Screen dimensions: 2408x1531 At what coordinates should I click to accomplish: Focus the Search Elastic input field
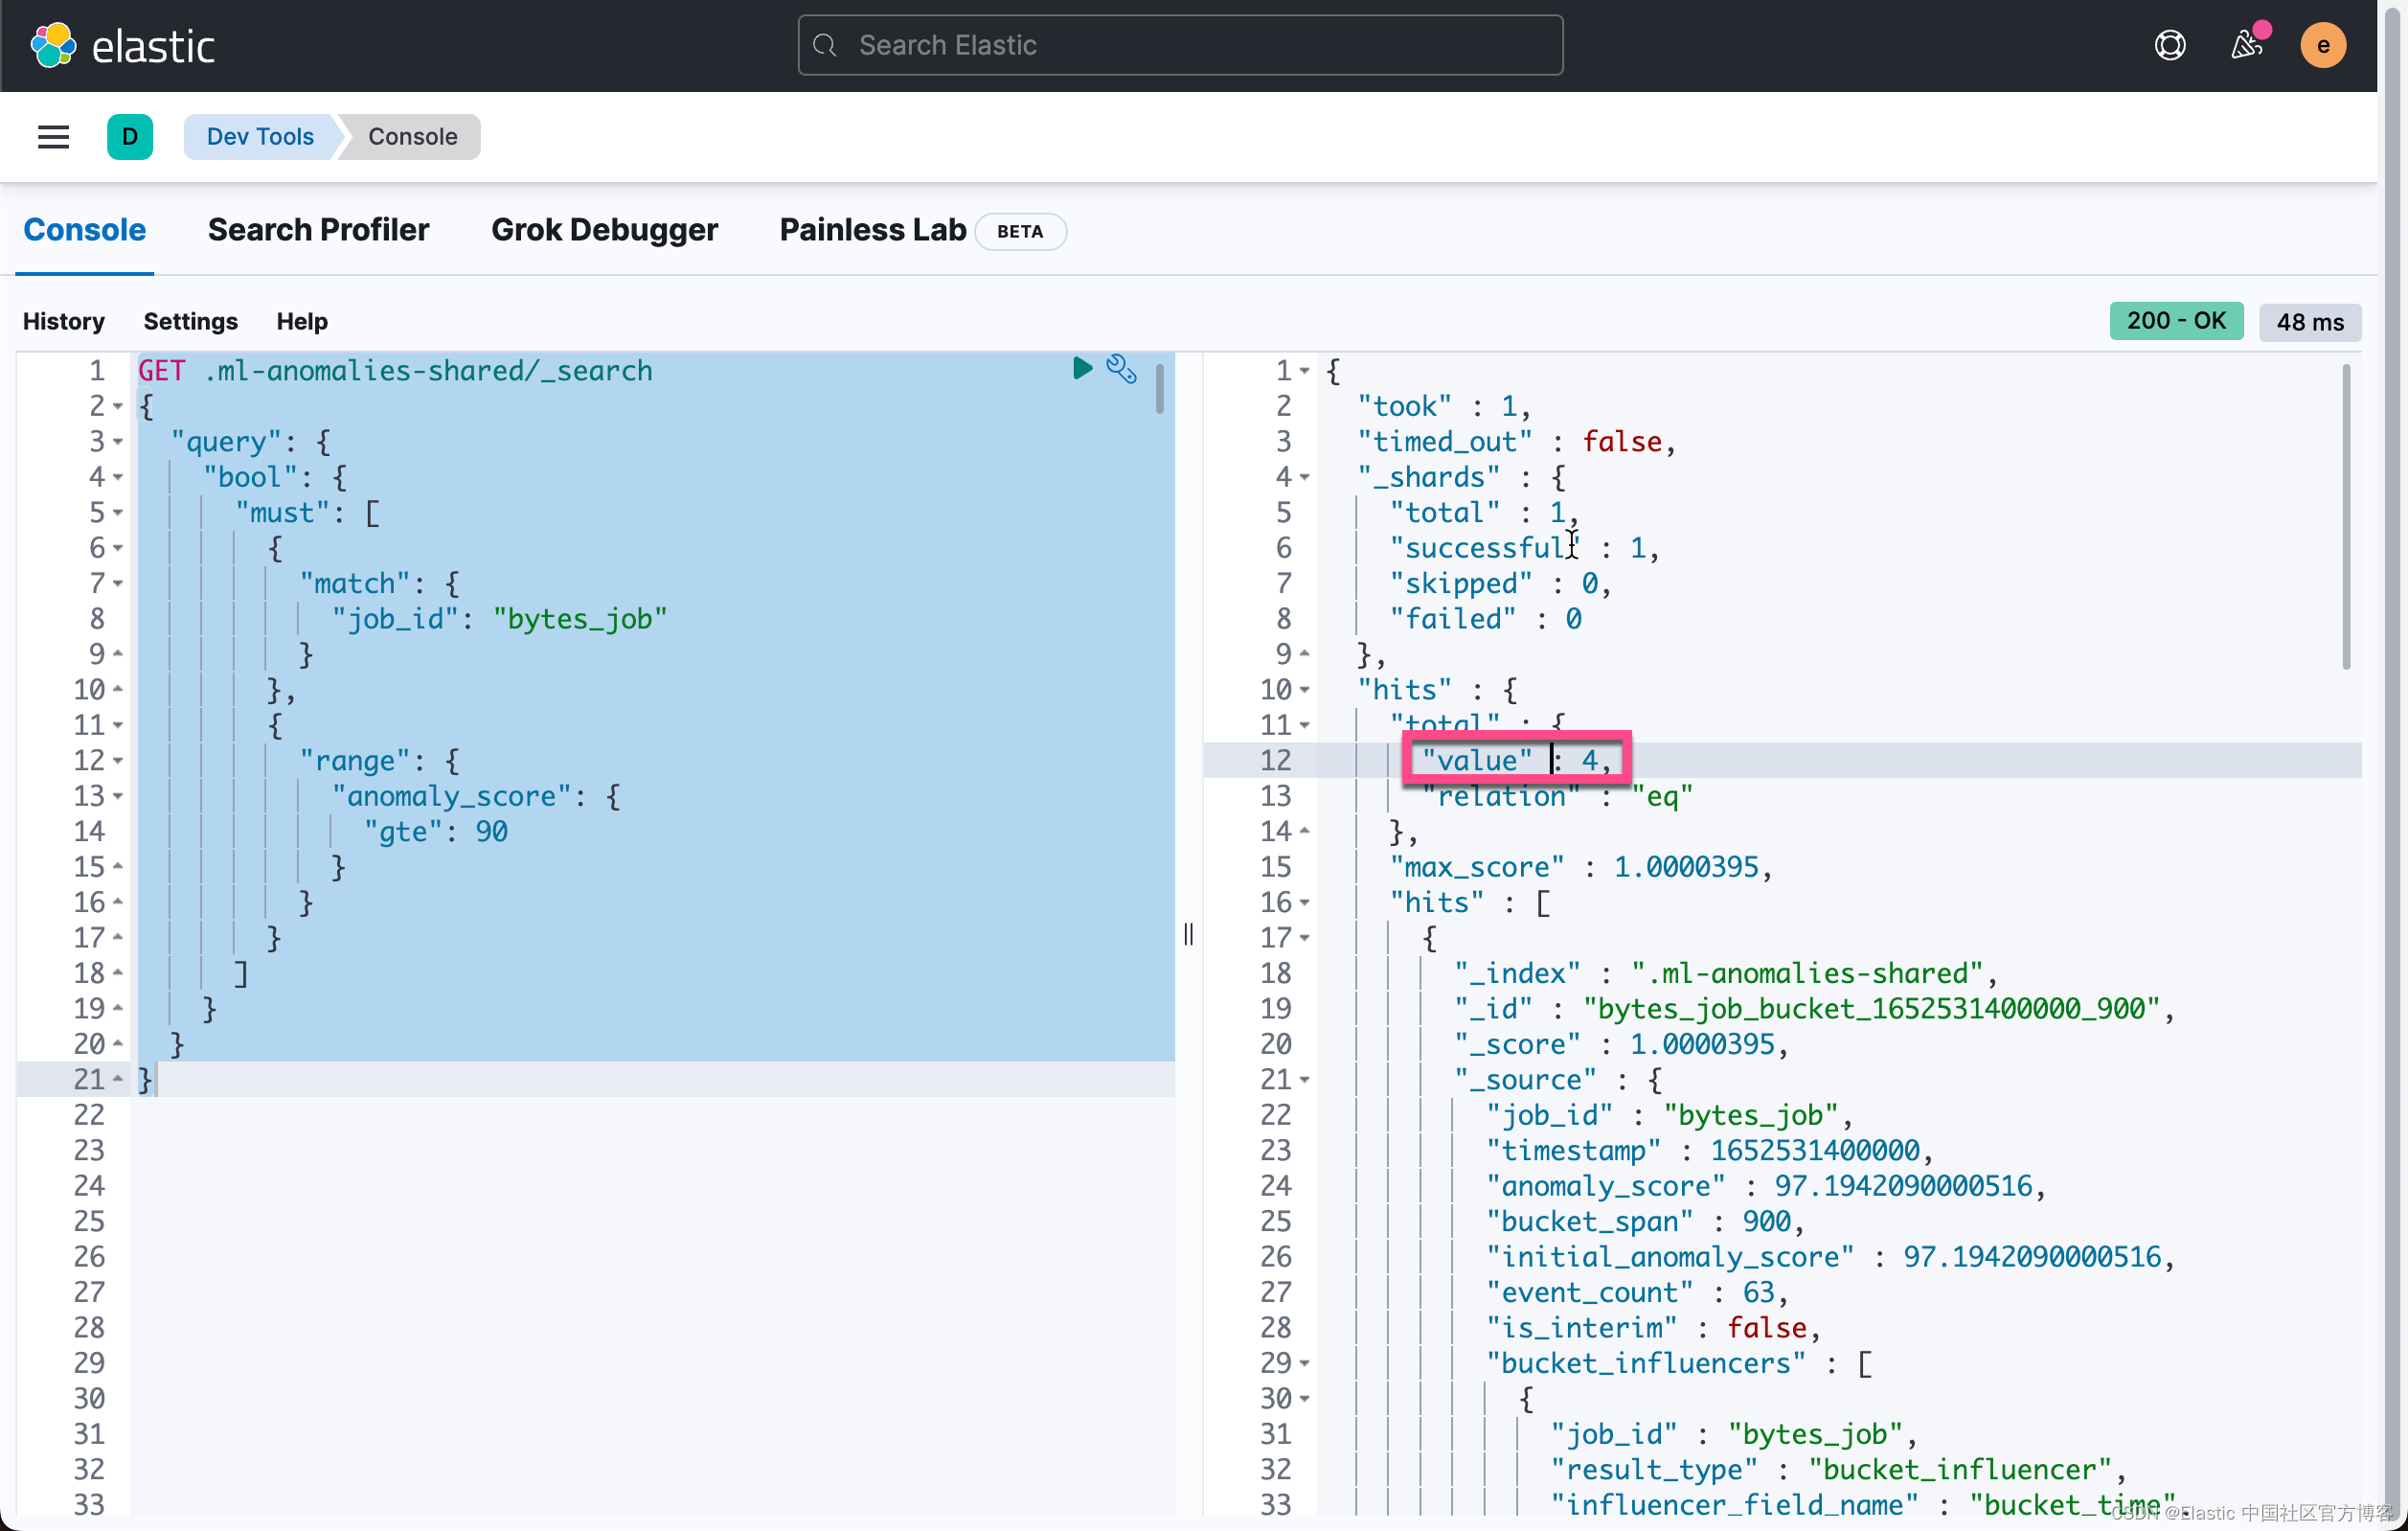(1180, 45)
